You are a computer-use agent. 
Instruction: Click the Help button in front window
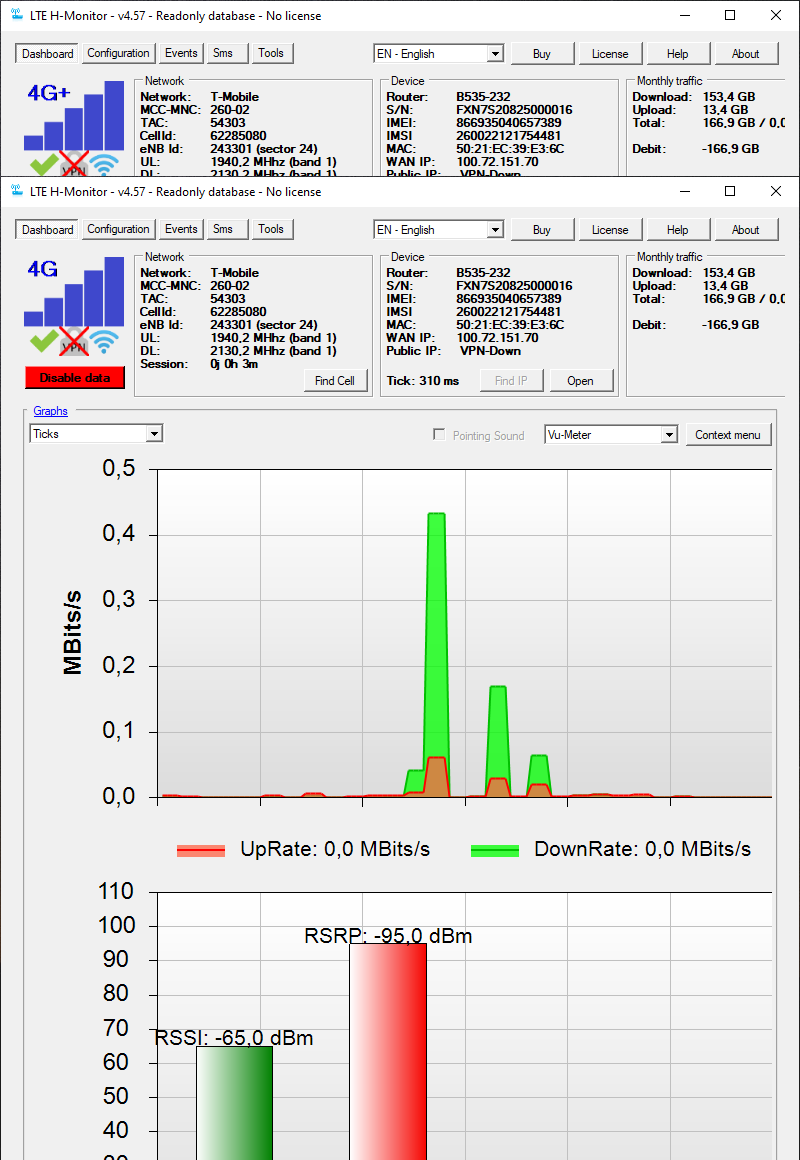pyautogui.click(x=678, y=229)
